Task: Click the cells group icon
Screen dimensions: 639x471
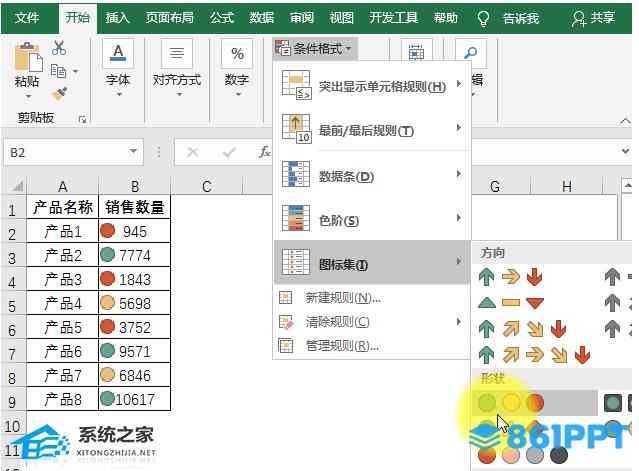Action: point(416,52)
